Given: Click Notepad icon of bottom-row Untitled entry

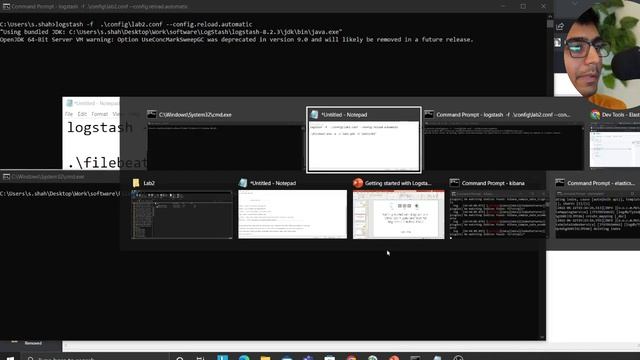Looking at the screenshot, I should tap(243, 183).
